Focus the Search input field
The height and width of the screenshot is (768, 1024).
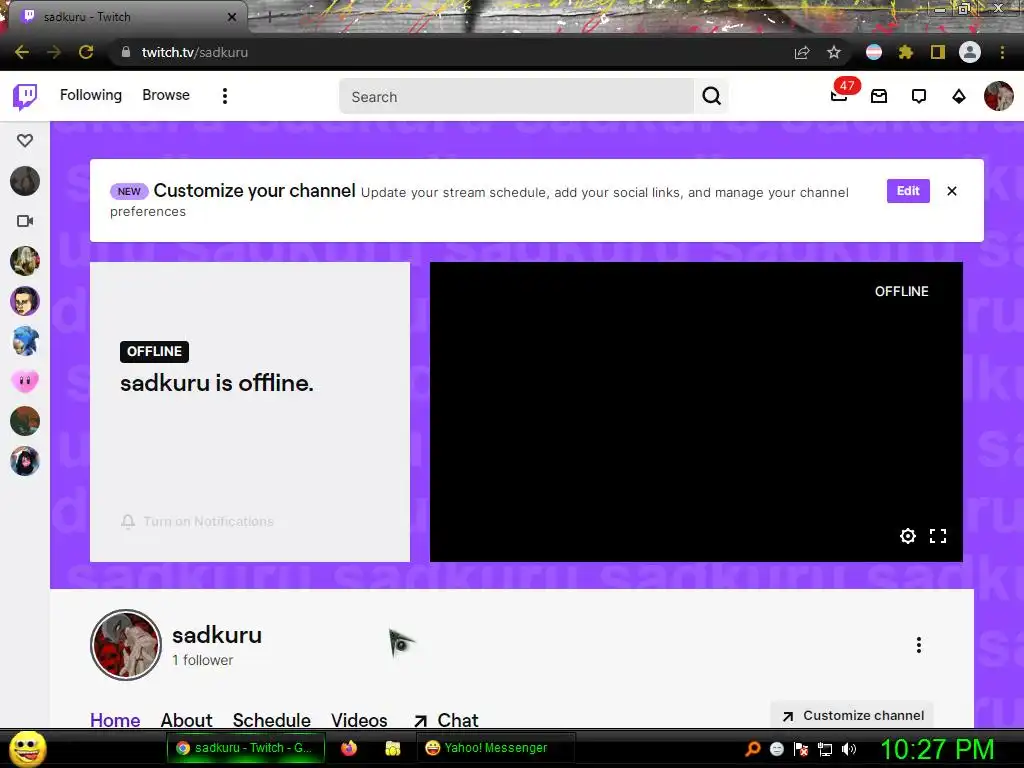[x=516, y=97]
